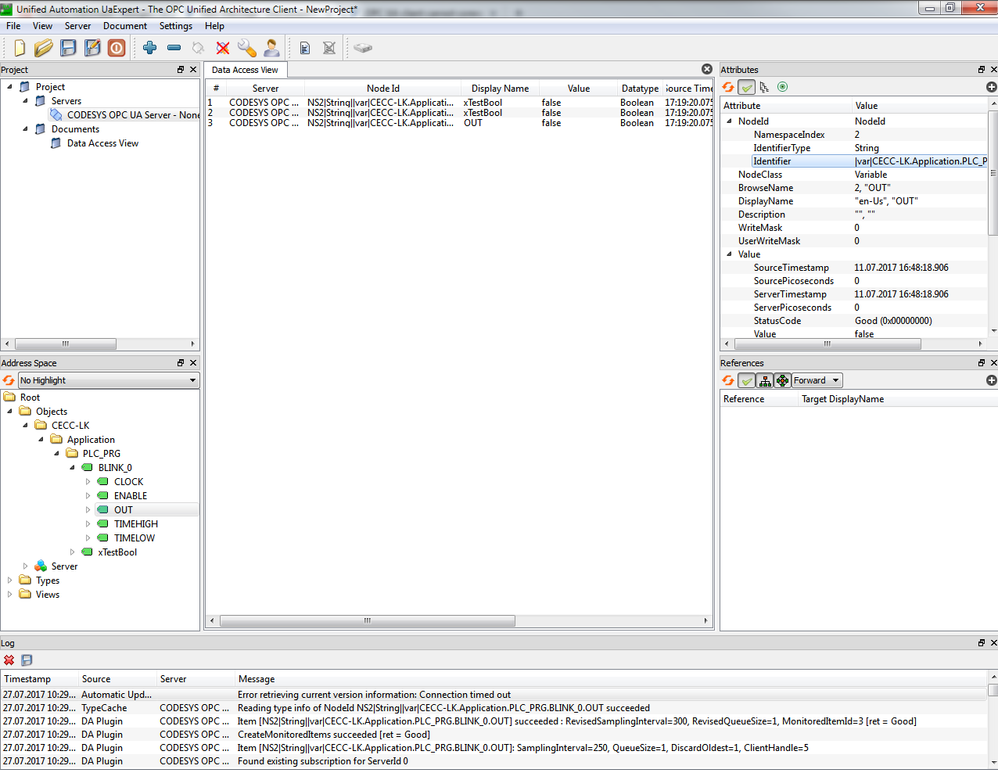The image size is (998, 770).
Task: Click the Identifier value field in Attributes
Action: (920, 161)
